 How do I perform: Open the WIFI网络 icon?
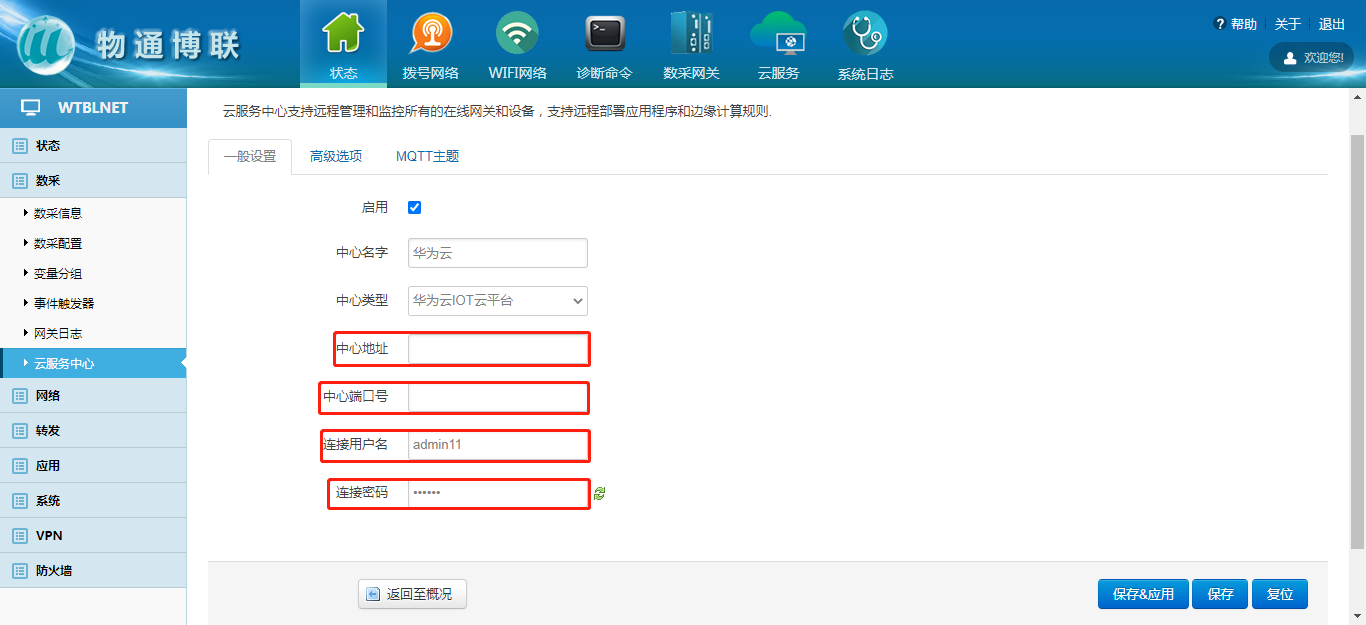[x=517, y=34]
